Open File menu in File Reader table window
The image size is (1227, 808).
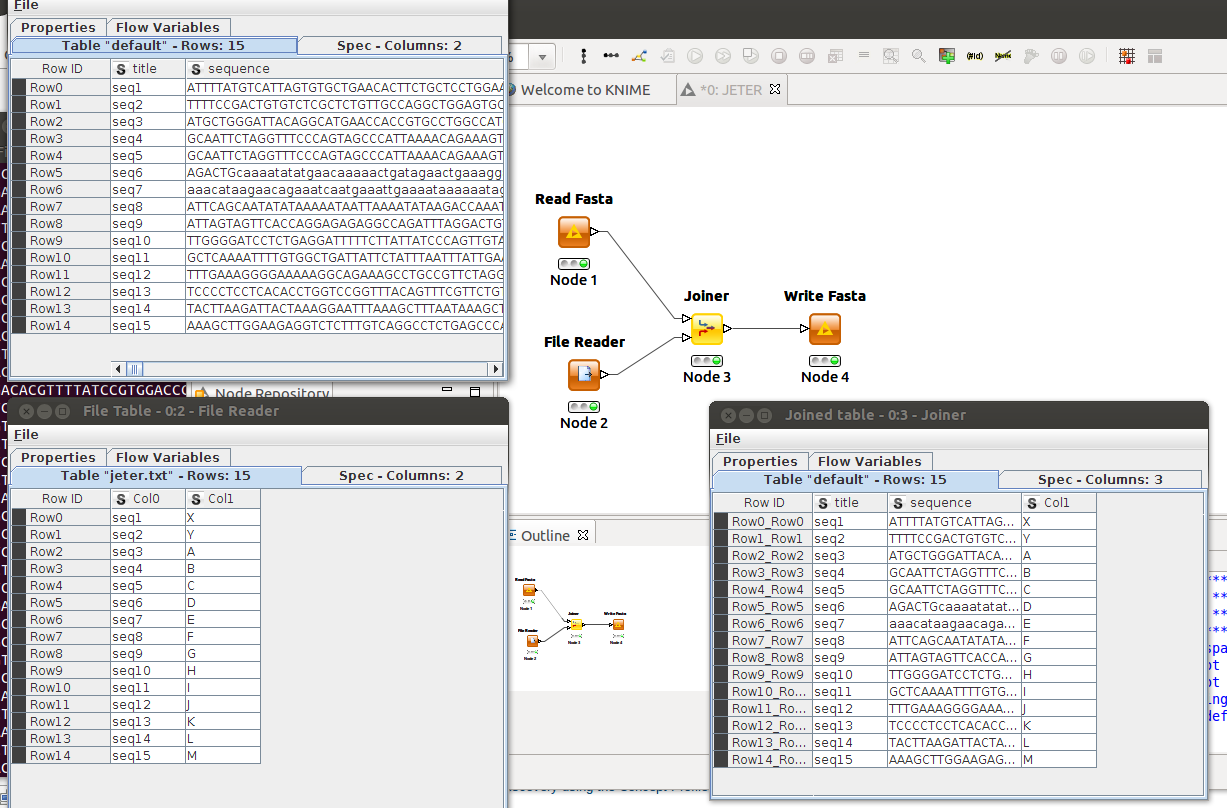pyautogui.click(x=26, y=434)
